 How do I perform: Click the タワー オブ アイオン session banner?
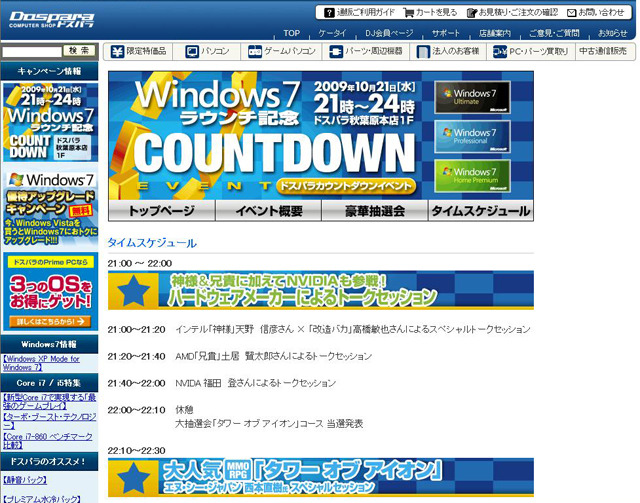click(321, 477)
